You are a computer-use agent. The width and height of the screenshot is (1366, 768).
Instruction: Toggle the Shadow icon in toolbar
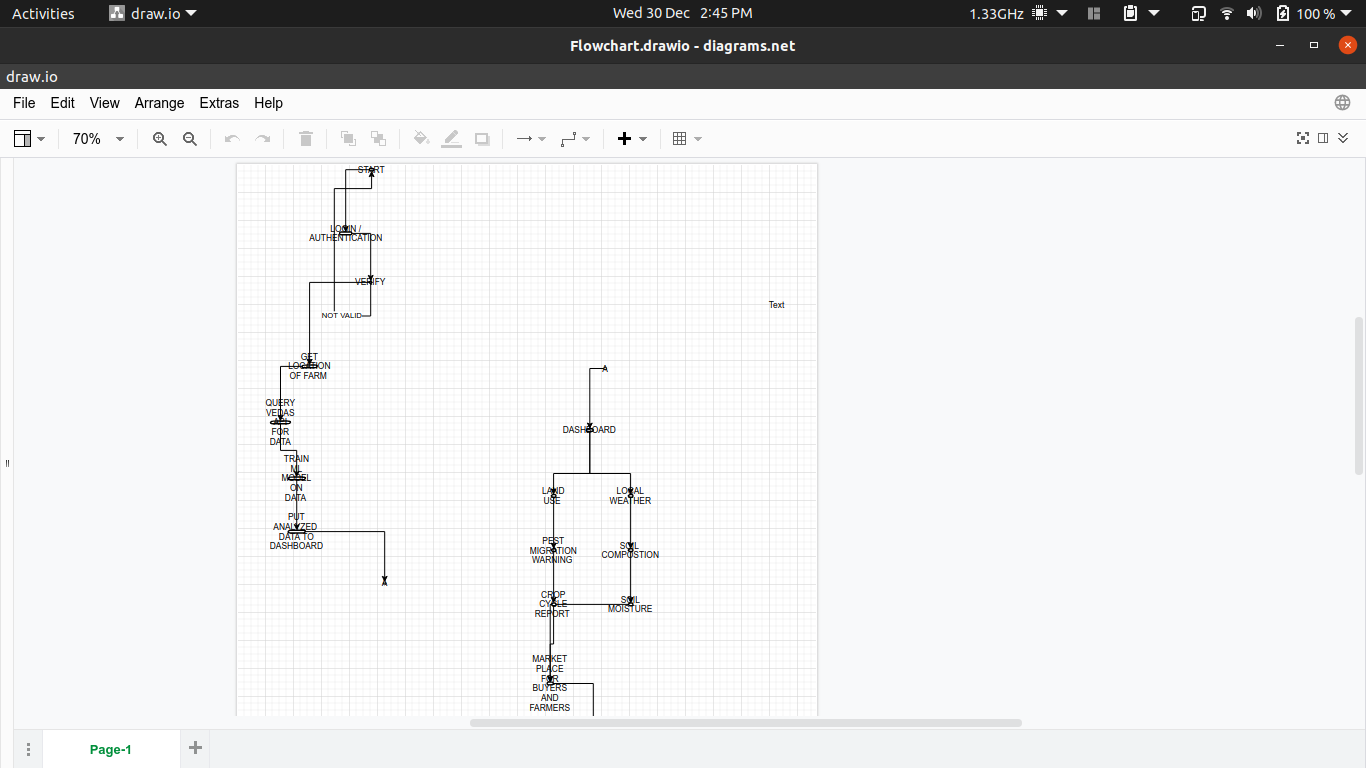click(482, 139)
